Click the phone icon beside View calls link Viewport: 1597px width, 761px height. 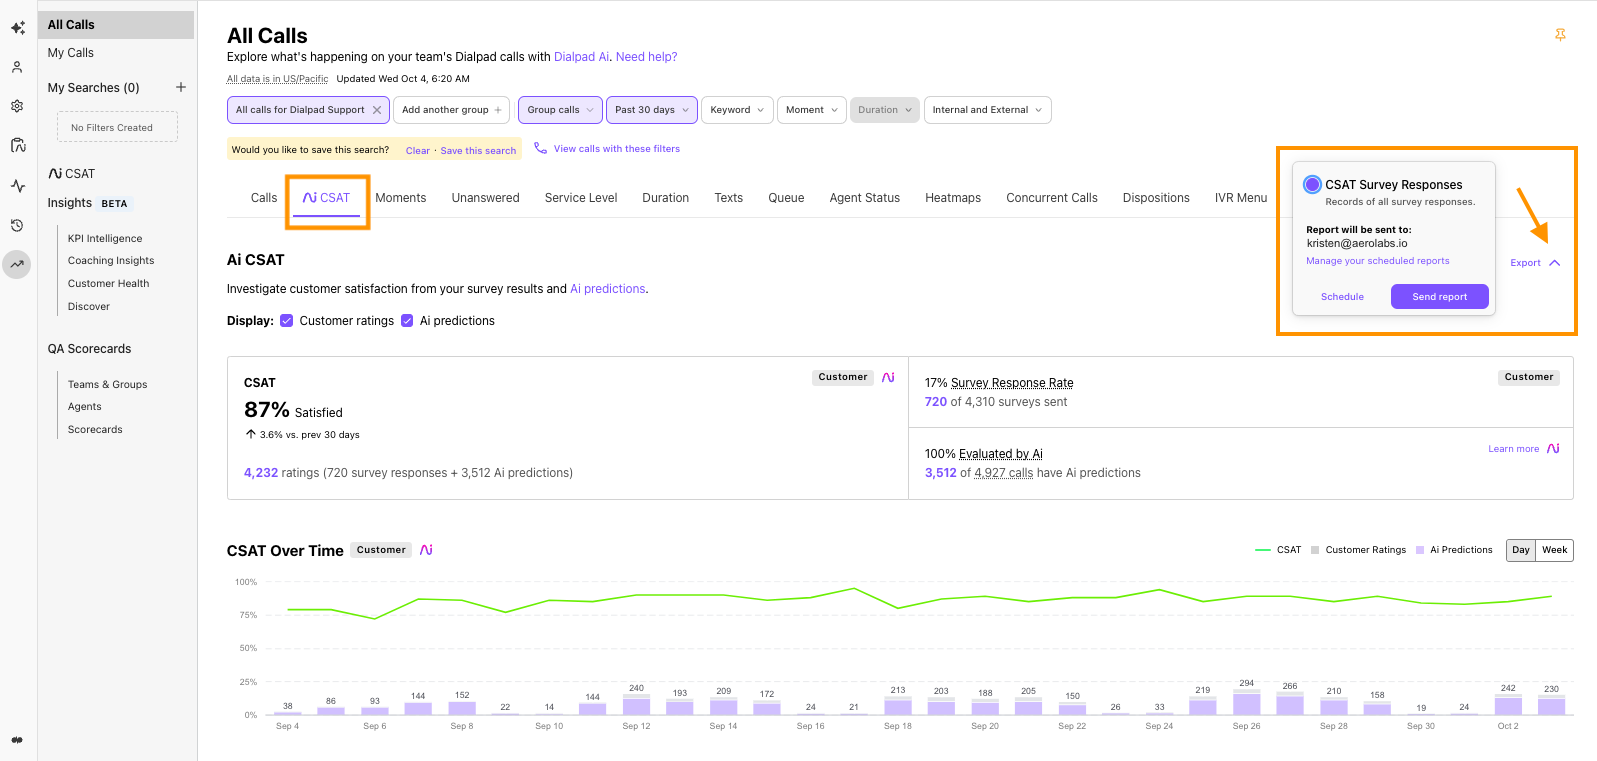click(540, 148)
